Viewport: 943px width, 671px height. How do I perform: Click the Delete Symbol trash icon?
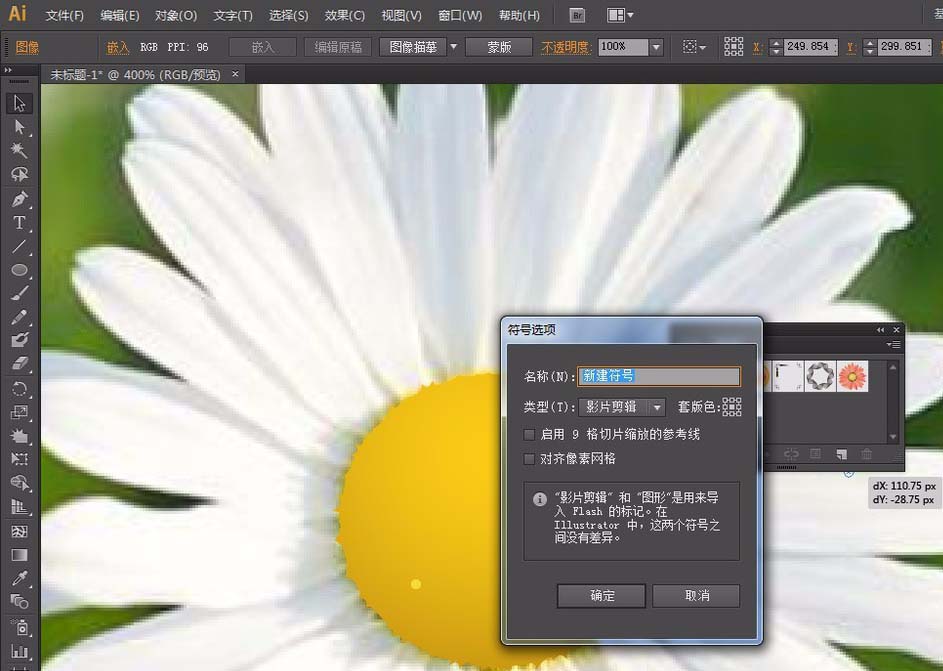pyautogui.click(x=867, y=455)
